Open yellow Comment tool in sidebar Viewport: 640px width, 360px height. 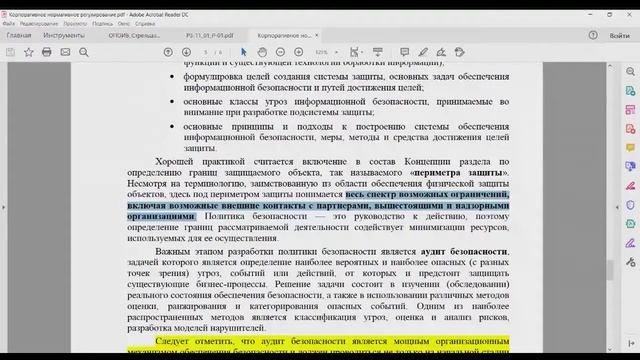click(x=631, y=148)
